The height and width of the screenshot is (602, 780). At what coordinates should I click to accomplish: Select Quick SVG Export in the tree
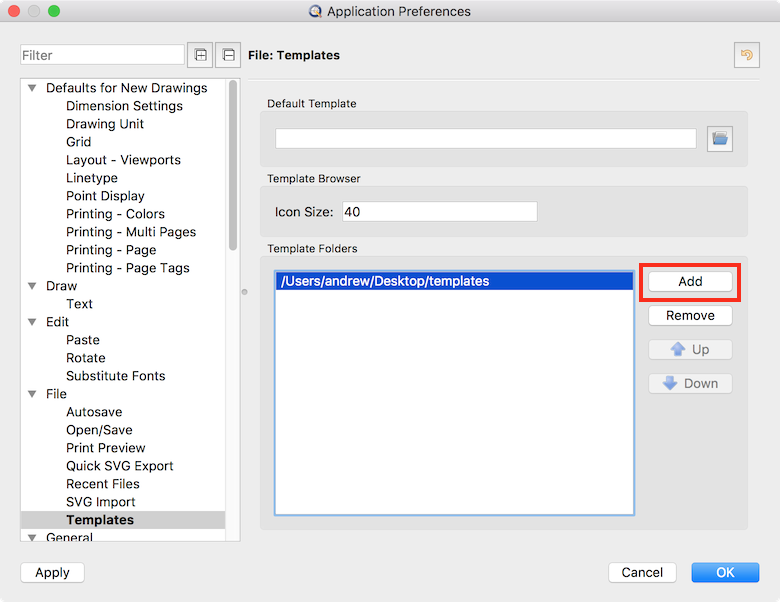(x=119, y=466)
